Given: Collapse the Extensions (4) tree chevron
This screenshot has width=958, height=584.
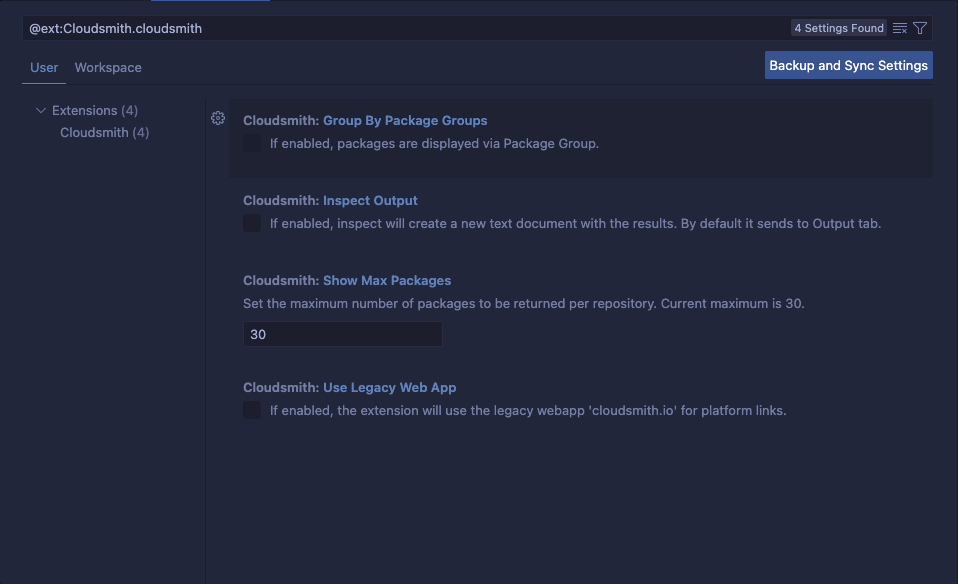Looking at the screenshot, I should (41, 111).
